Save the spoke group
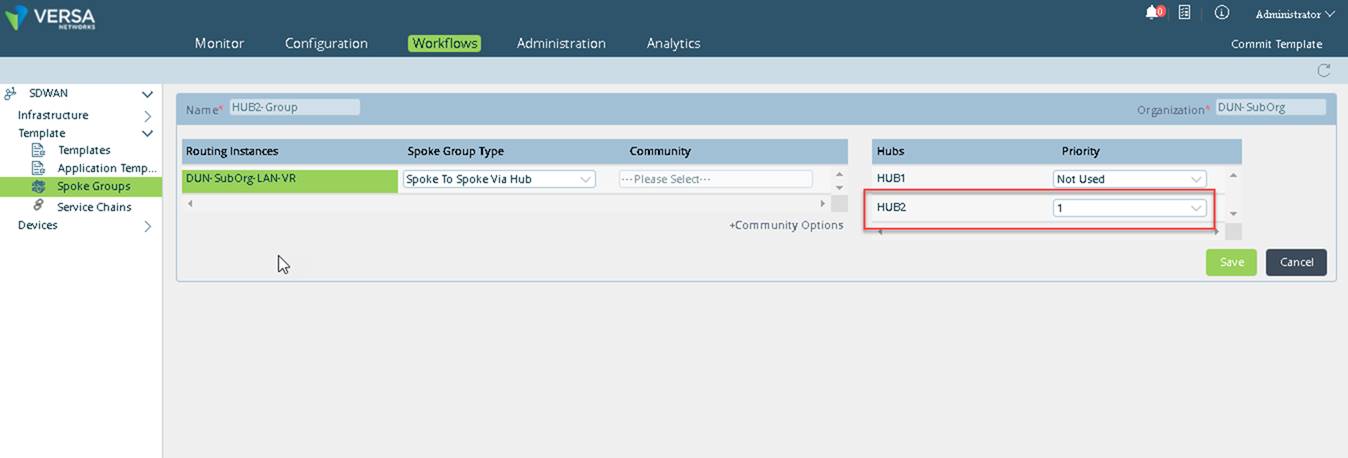Image resolution: width=1348 pixels, height=458 pixels. [1231, 262]
